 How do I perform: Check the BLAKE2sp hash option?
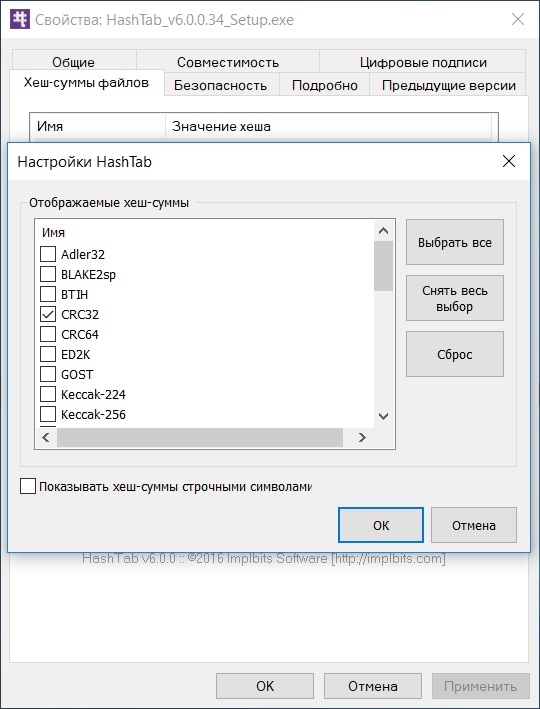click(x=48, y=274)
